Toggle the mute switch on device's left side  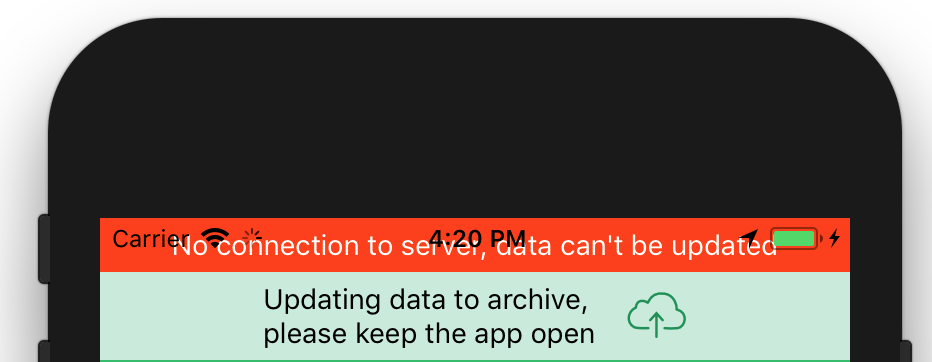(44, 248)
